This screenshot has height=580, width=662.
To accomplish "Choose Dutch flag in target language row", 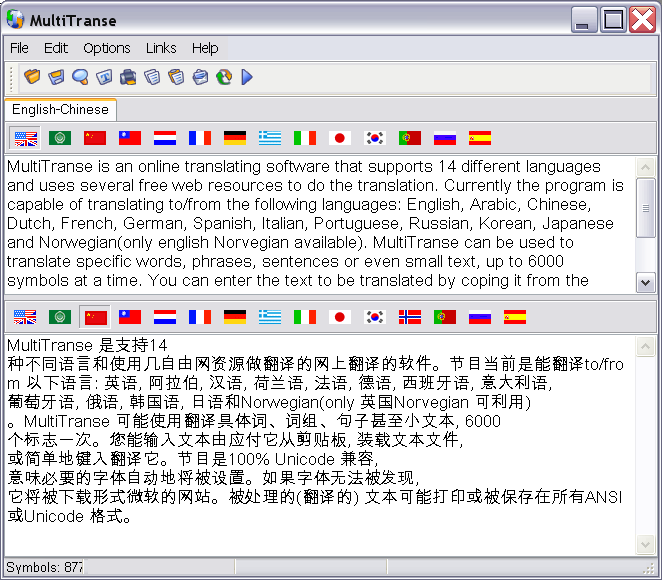I will coord(165,317).
